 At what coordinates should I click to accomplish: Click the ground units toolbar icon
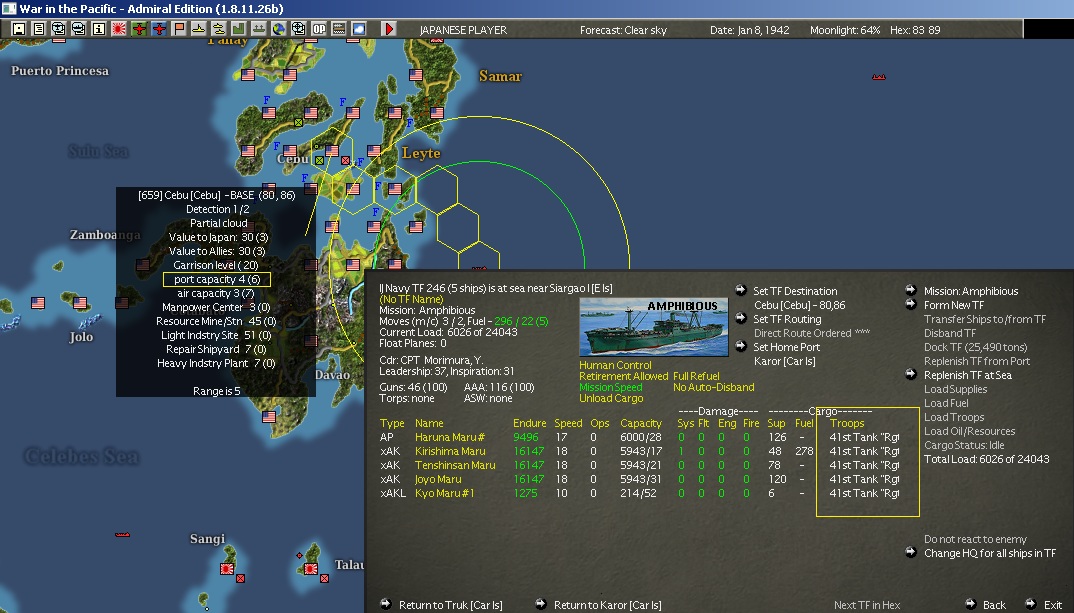click(x=259, y=29)
